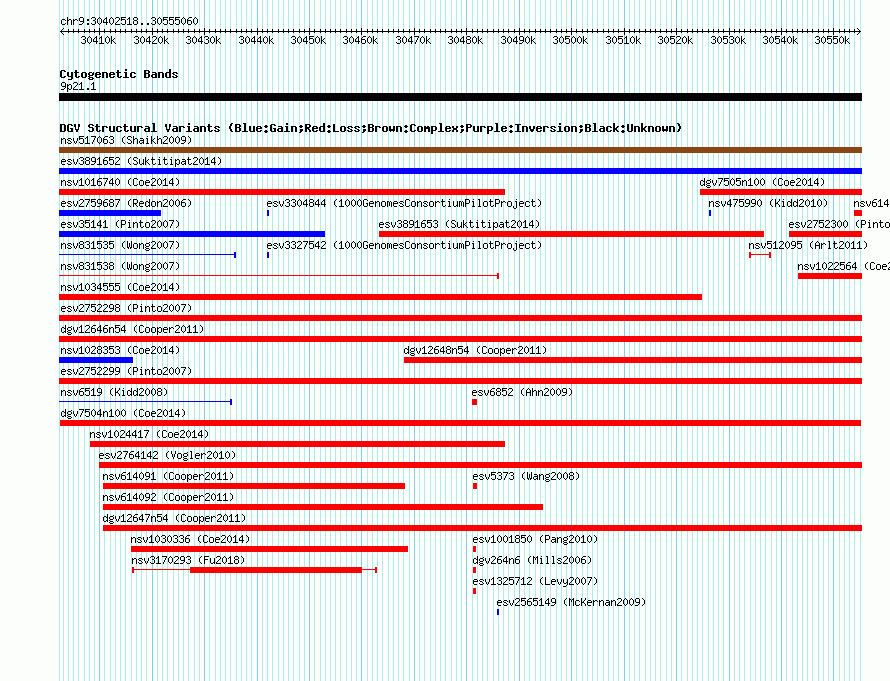Click nsv1034555 (Coe2014) label

[120, 287]
